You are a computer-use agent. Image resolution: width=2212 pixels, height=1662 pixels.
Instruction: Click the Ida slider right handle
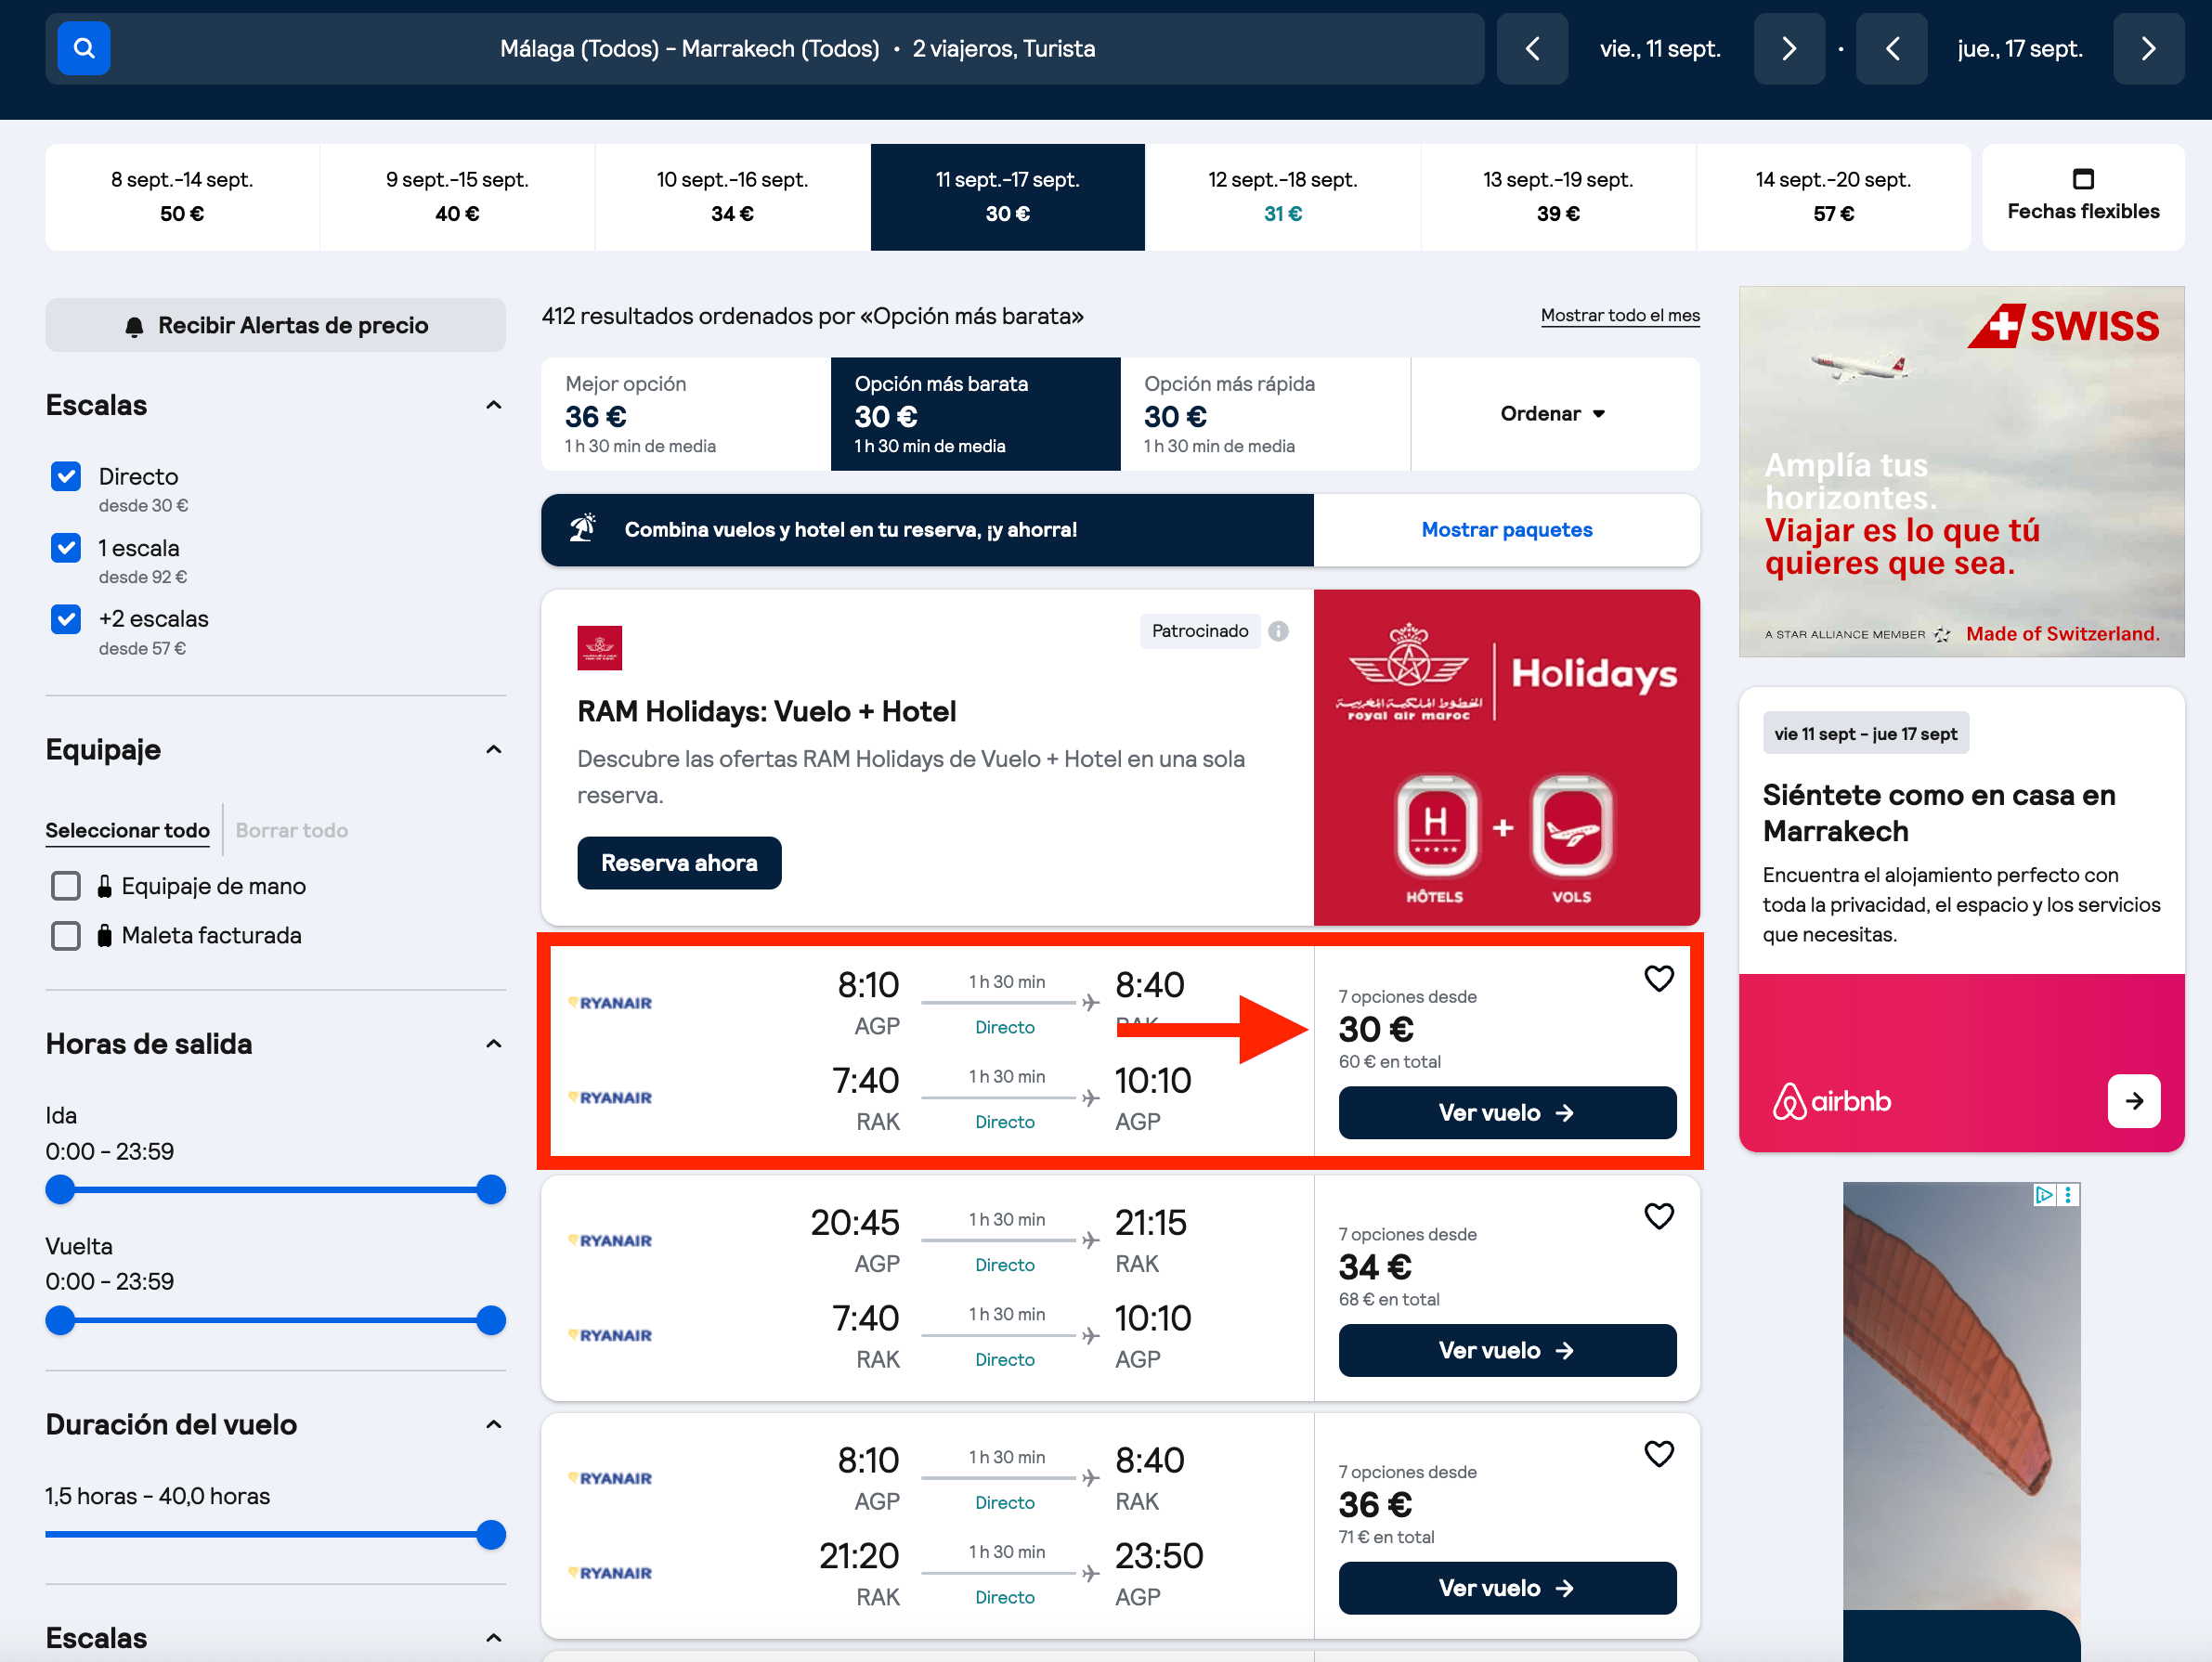click(x=491, y=1190)
